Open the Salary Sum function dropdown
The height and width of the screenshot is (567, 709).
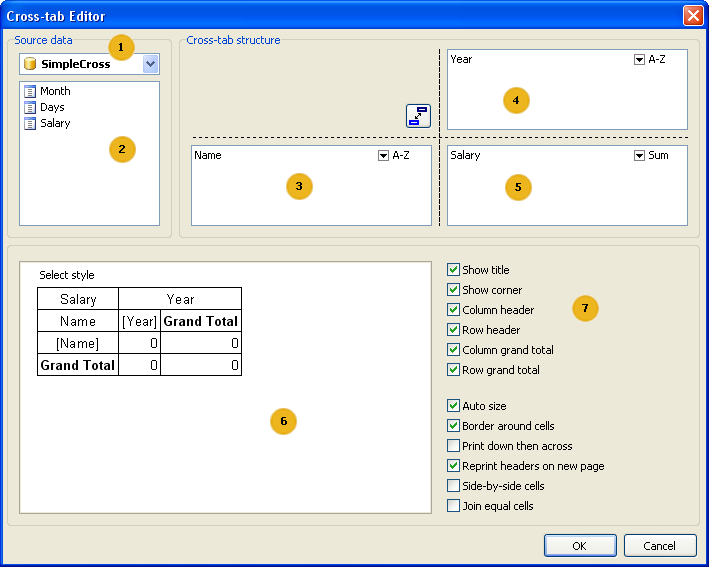click(639, 156)
